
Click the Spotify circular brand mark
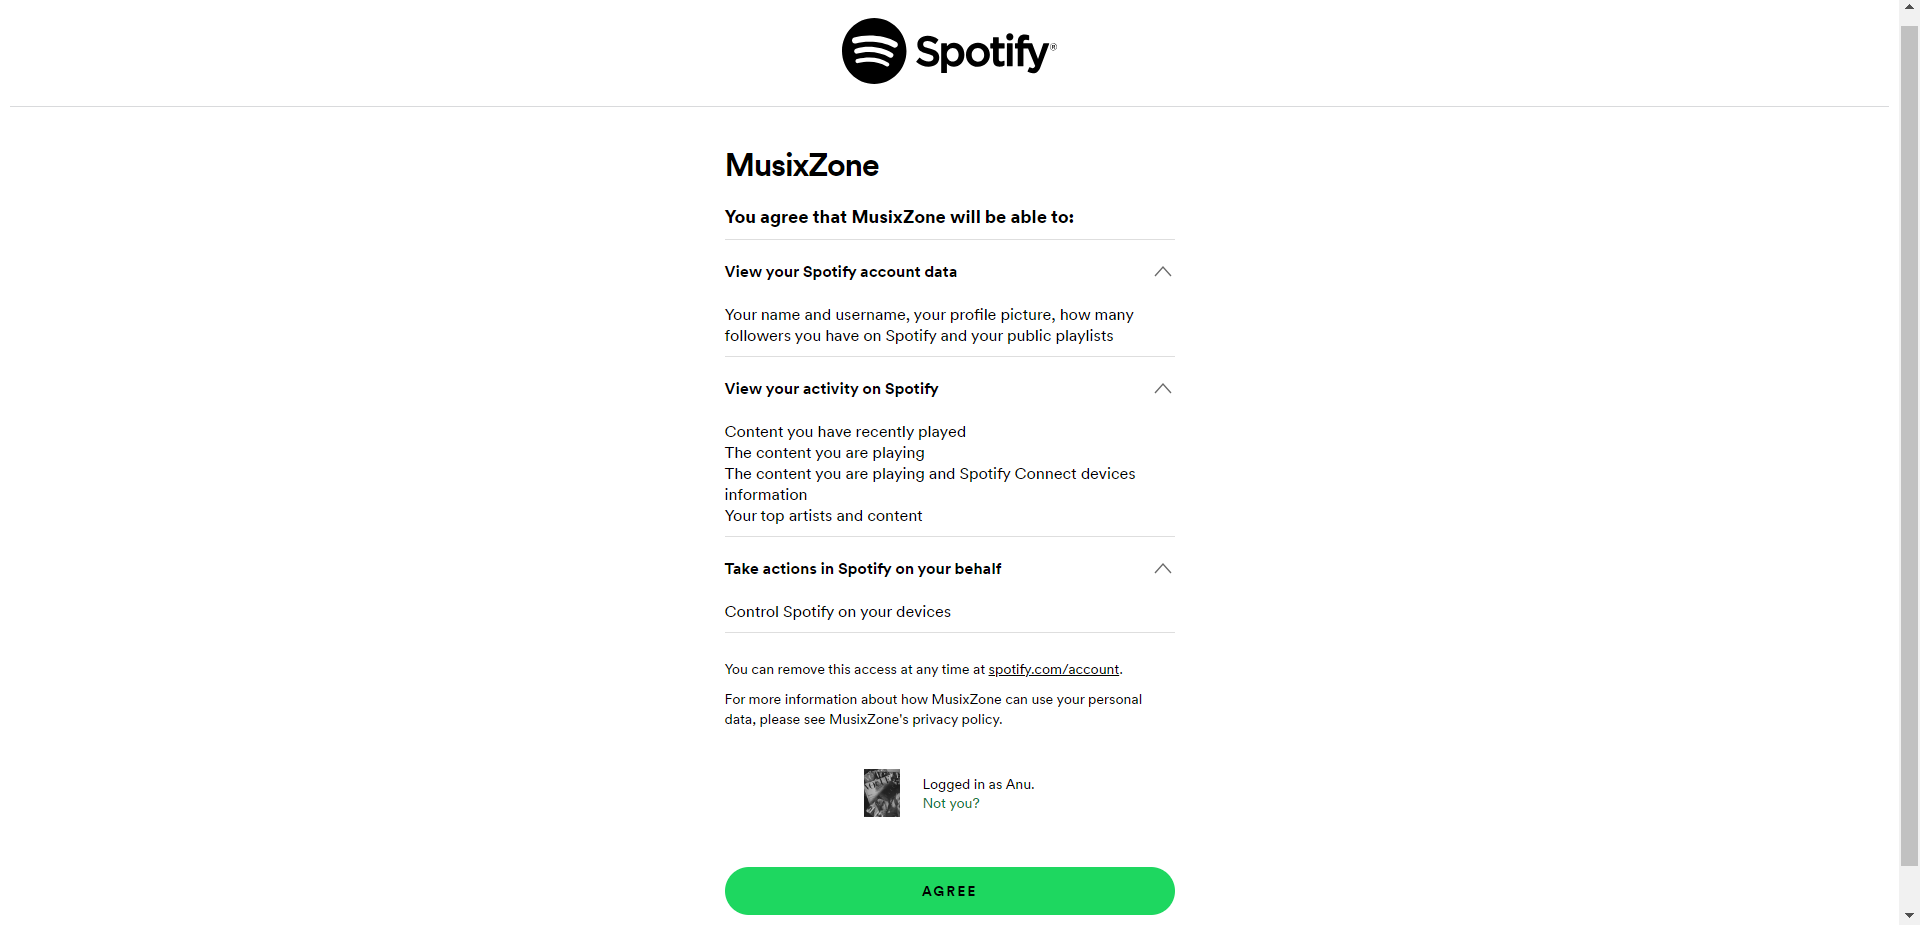(873, 50)
